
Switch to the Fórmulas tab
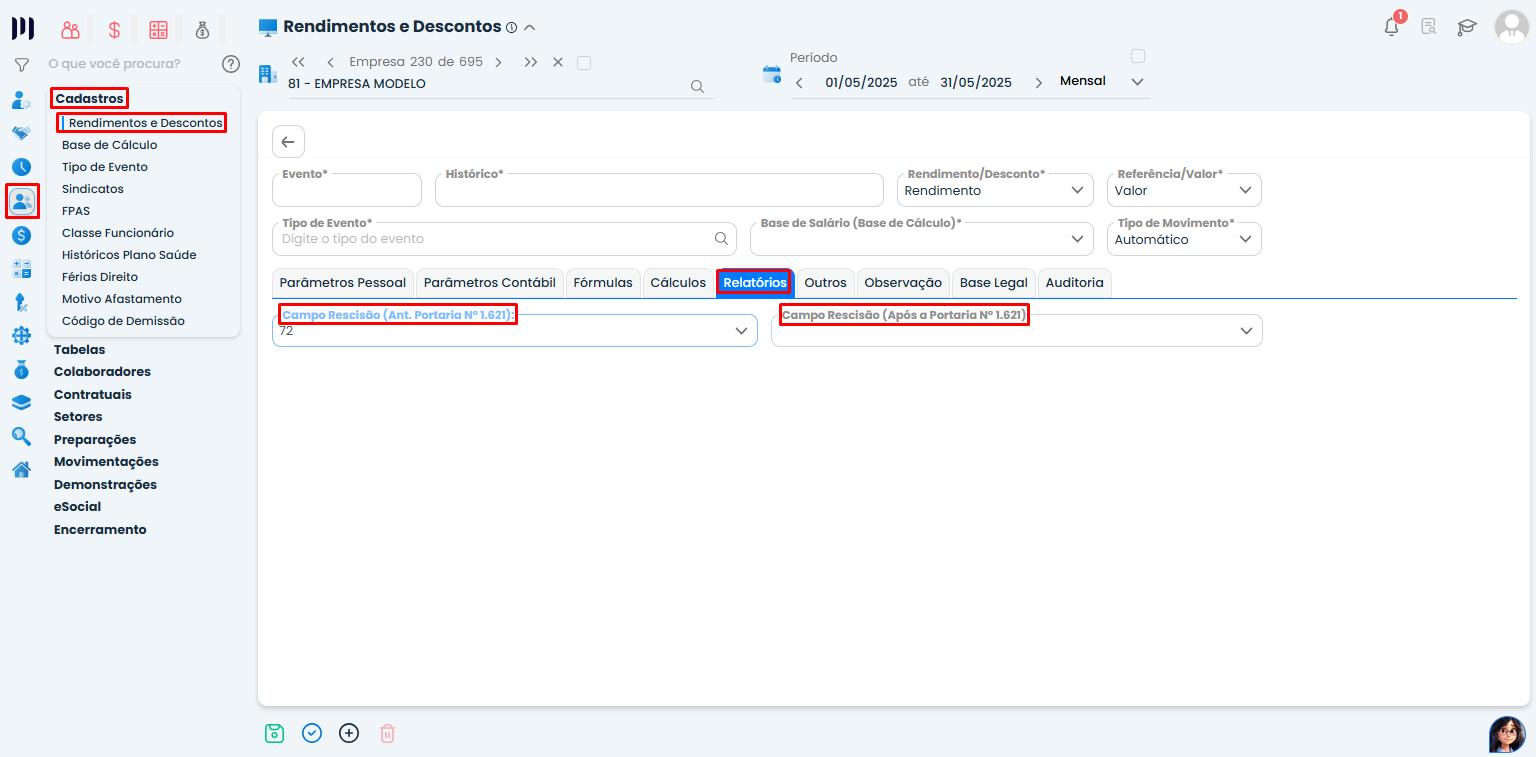(x=603, y=283)
